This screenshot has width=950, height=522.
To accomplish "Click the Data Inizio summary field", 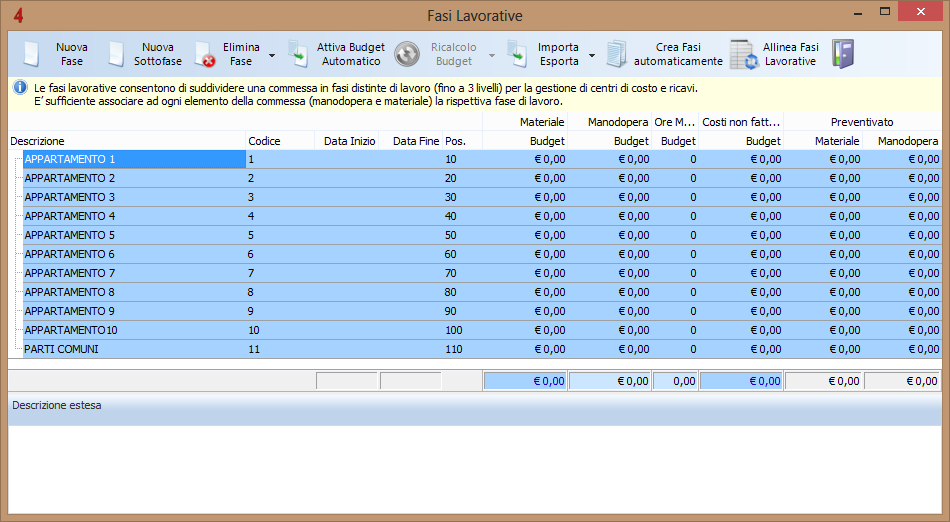I will click(x=347, y=381).
